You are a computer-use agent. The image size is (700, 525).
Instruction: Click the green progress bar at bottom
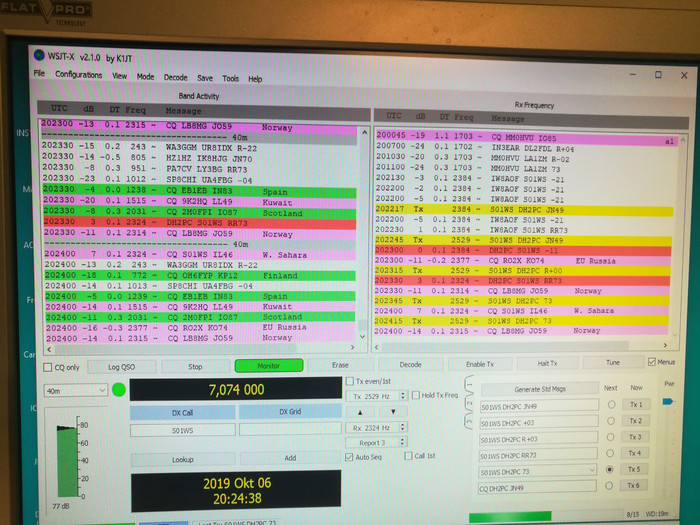click(510, 516)
